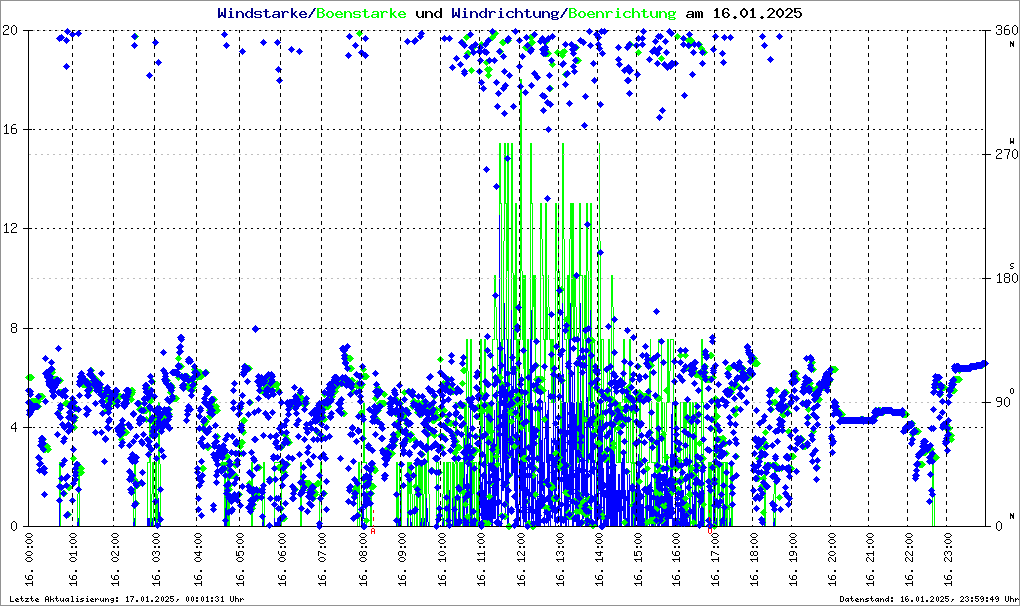Click the green Boenstarke title word
Screen dimensions: 1020x606
362,13
